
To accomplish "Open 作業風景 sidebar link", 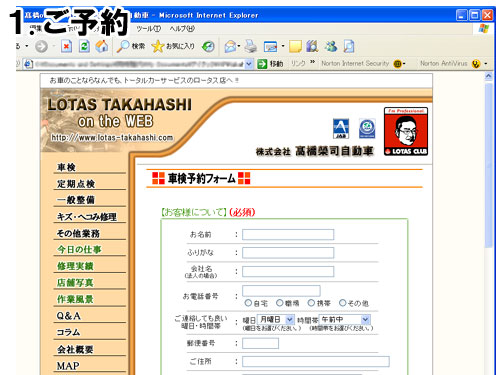I will tap(75, 299).
